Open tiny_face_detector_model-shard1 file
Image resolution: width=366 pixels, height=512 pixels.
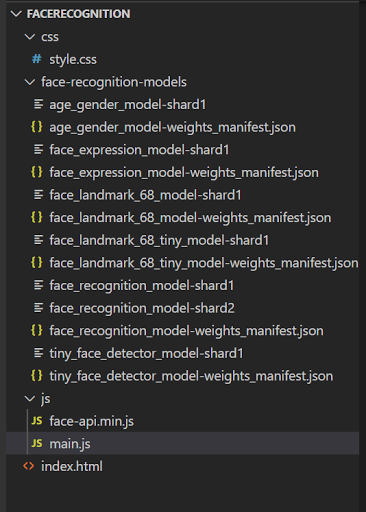tap(146, 354)
